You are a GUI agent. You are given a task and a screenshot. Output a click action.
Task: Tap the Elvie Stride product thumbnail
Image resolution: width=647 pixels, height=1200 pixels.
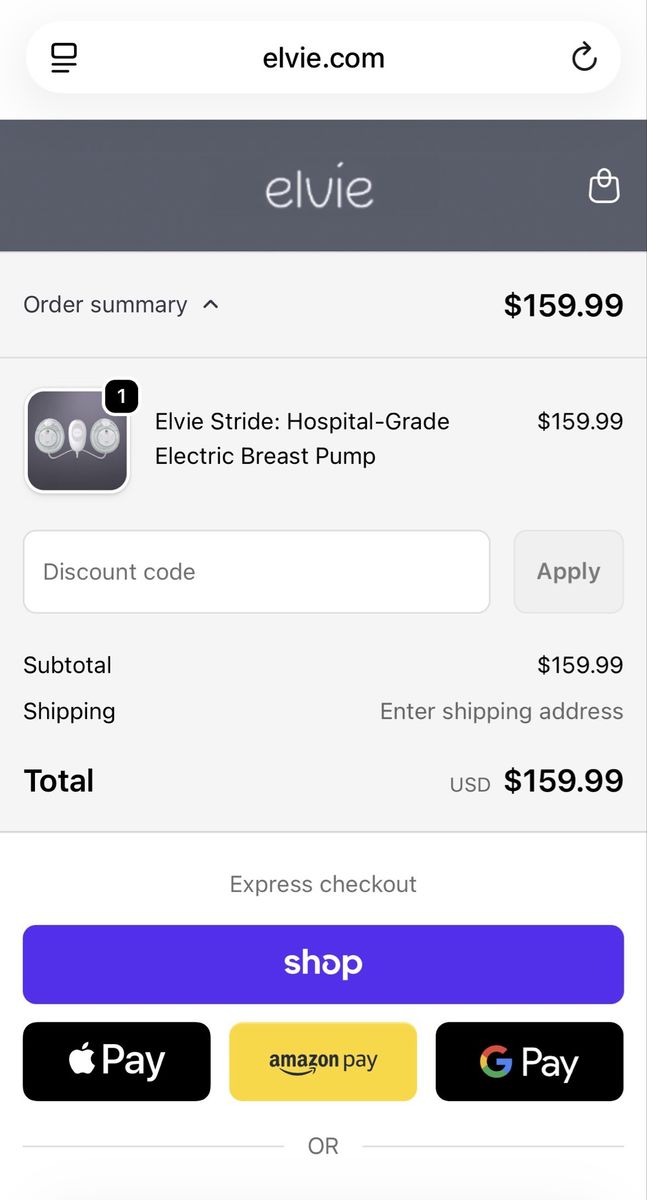click(76, 441)
